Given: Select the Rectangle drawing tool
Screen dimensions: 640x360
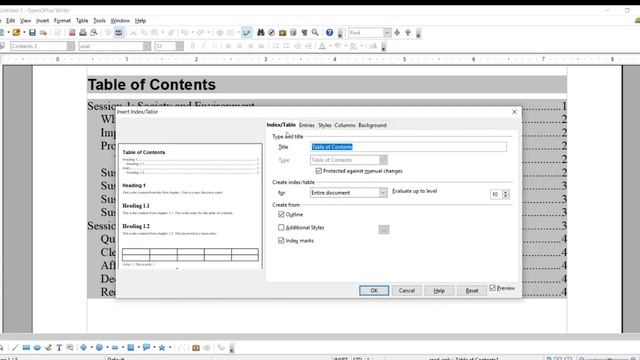Looking at the screenshot, I should (x=26, y=348).
